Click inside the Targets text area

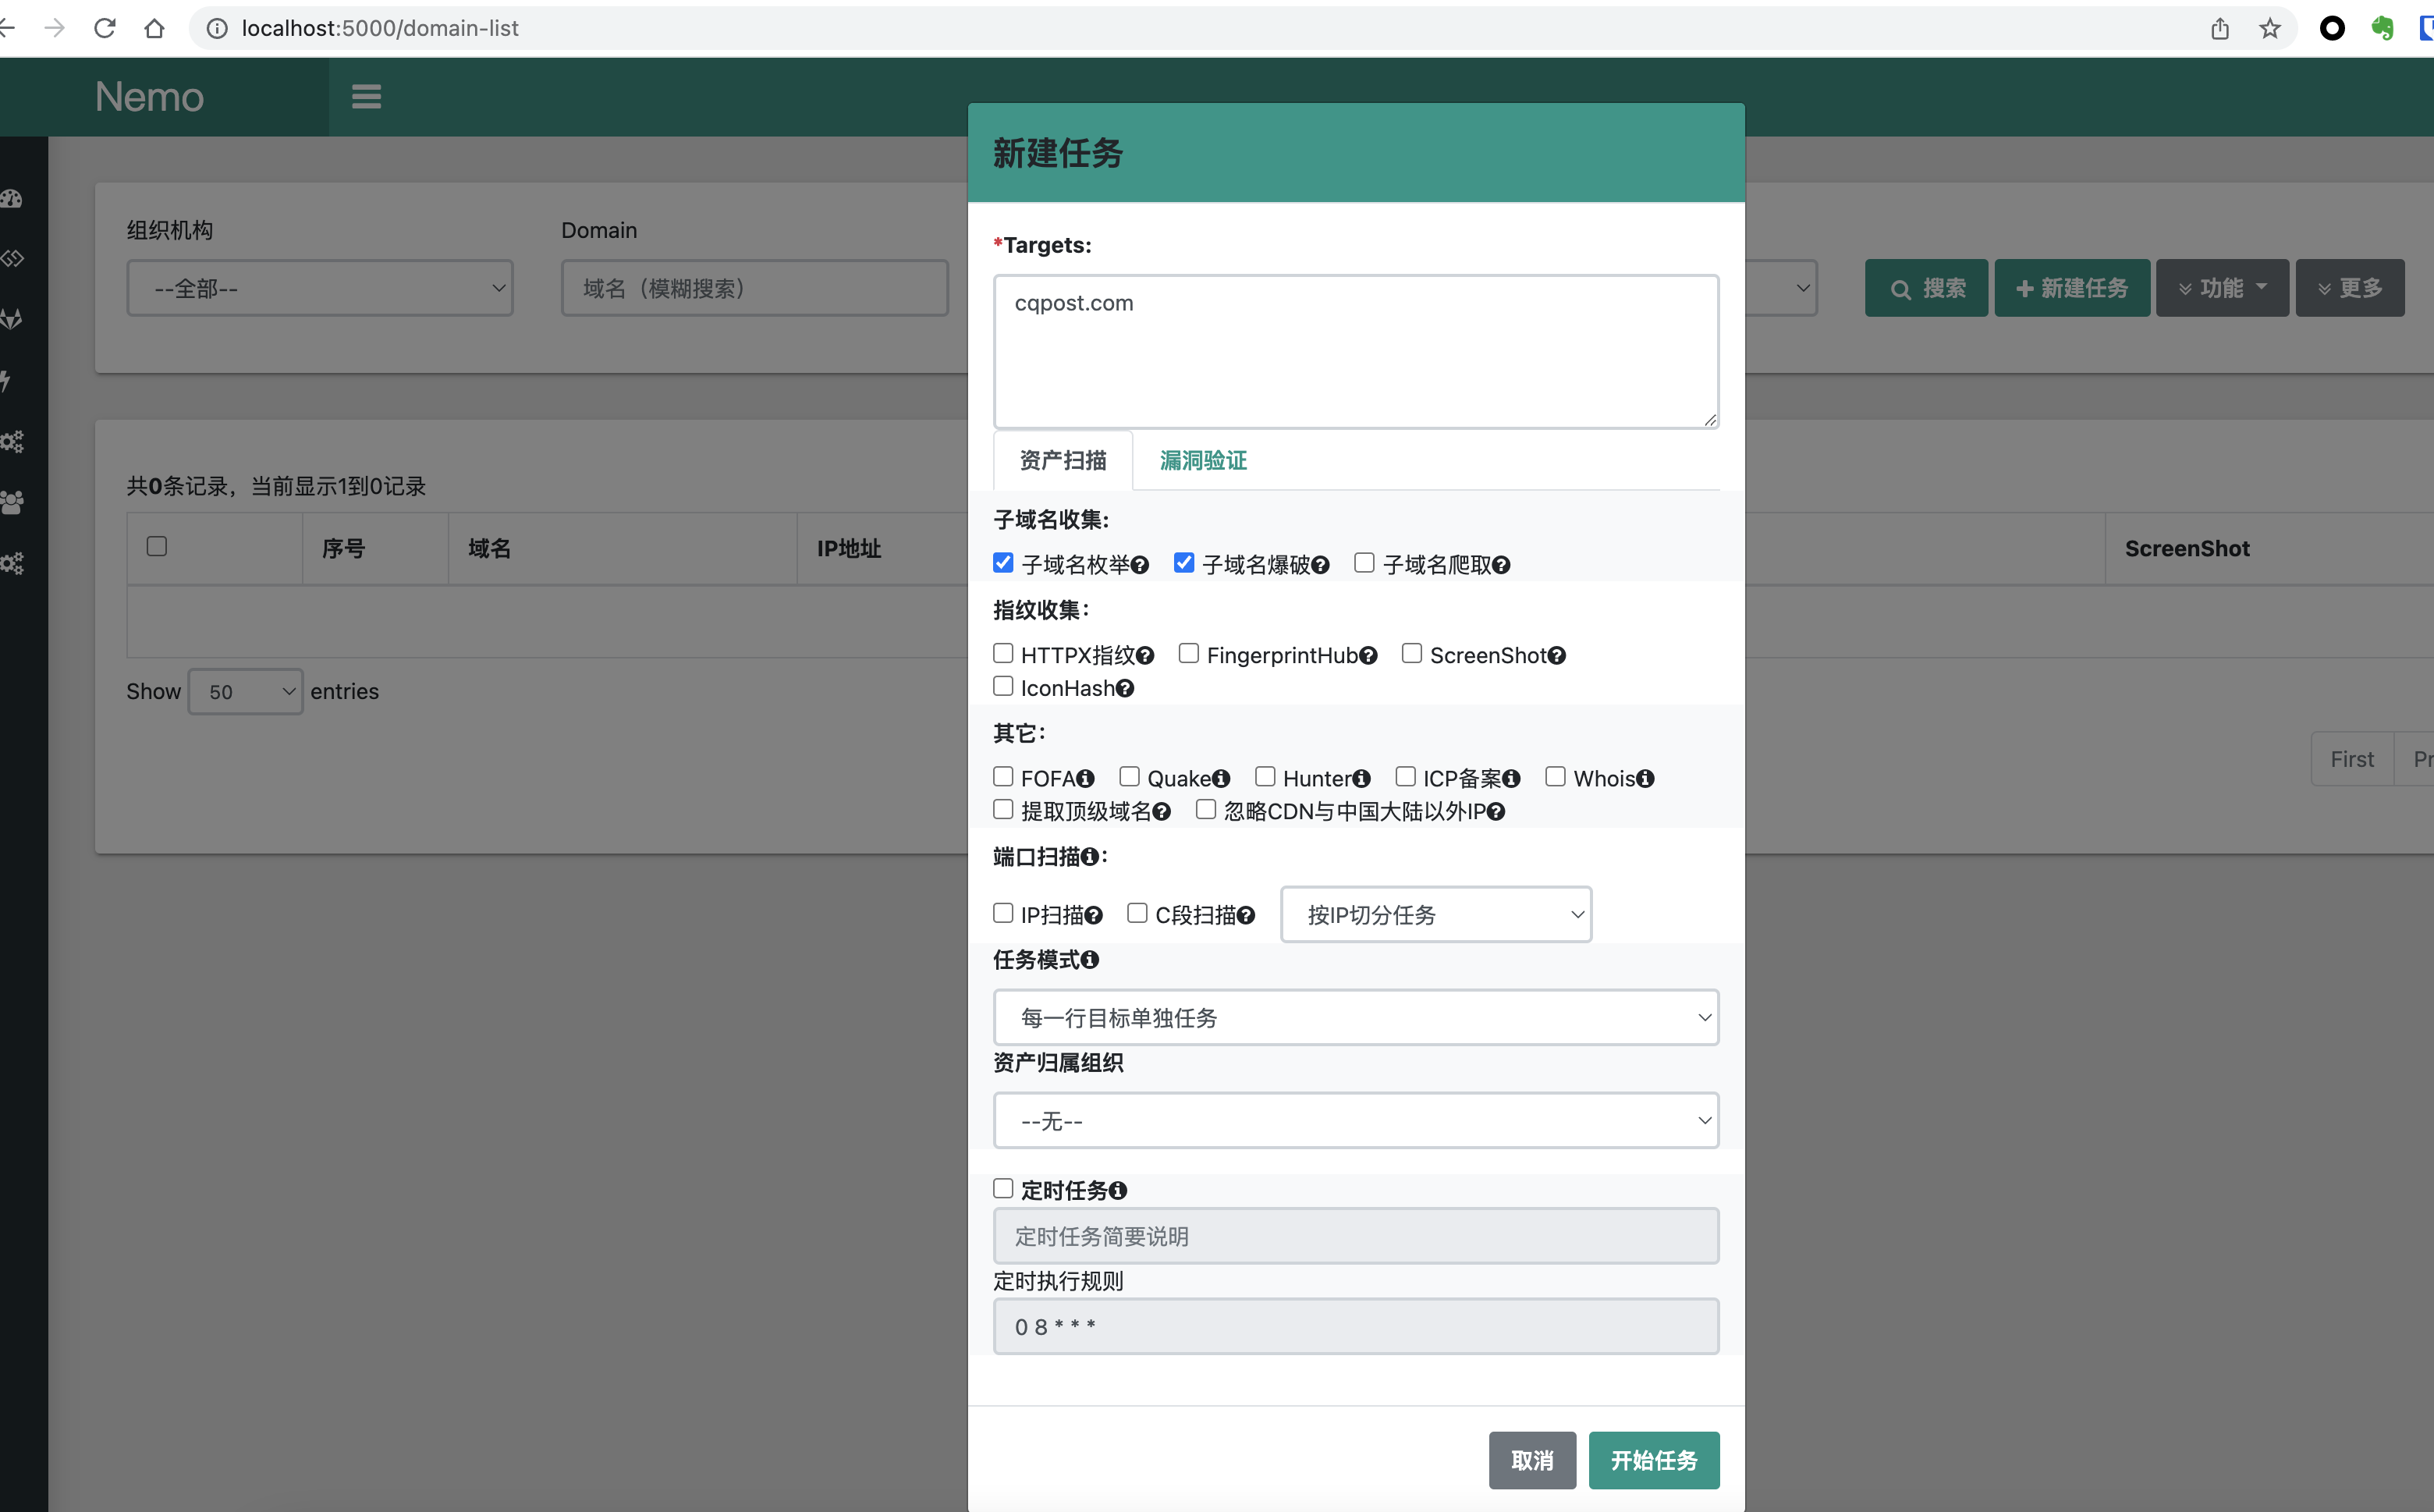[1355, 350]
